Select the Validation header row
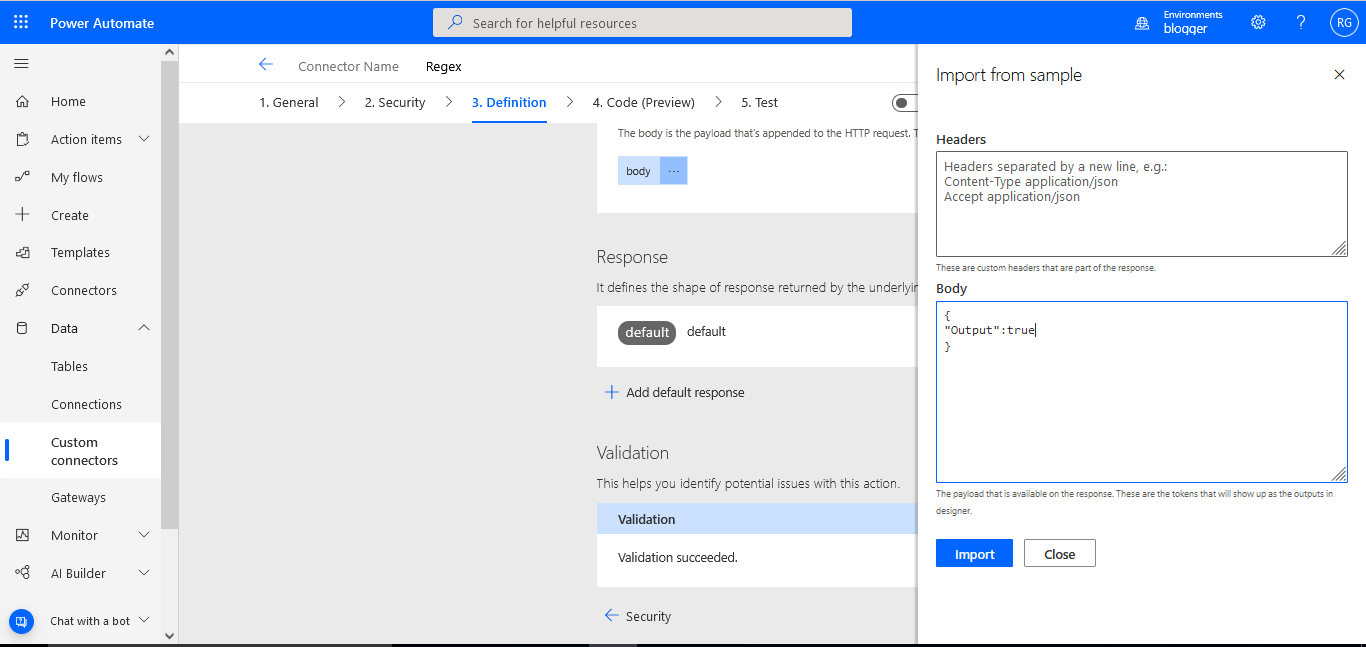1366x647 pixels. [756, 519]
